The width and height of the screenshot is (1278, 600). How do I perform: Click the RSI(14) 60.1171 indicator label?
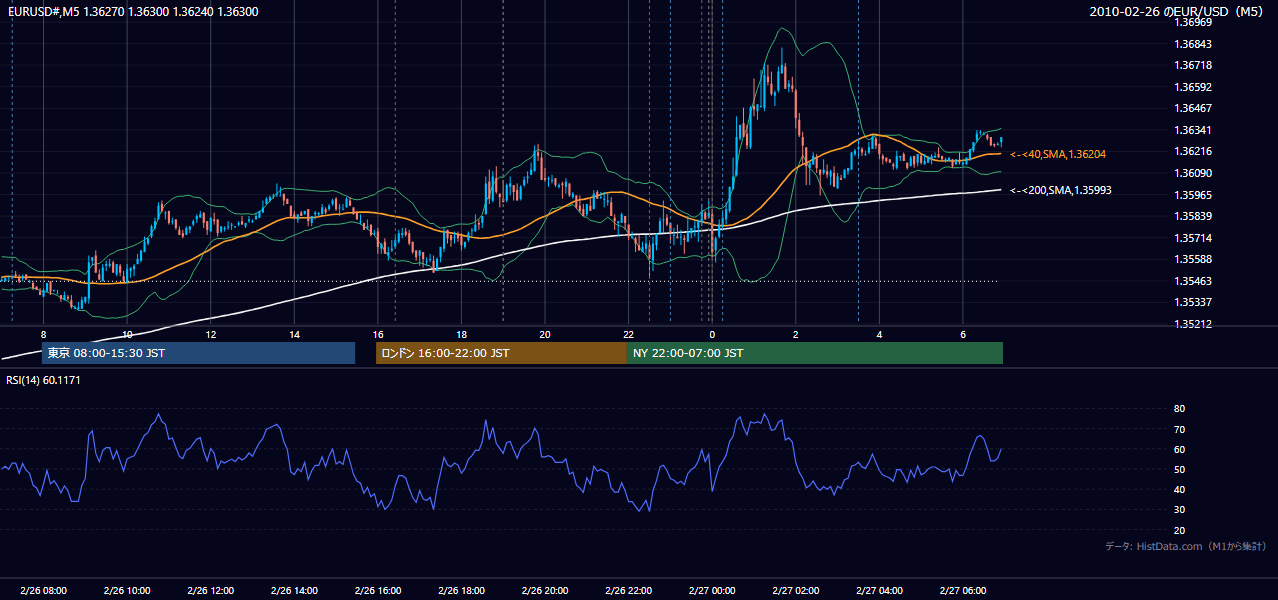(x=44, y=380)
